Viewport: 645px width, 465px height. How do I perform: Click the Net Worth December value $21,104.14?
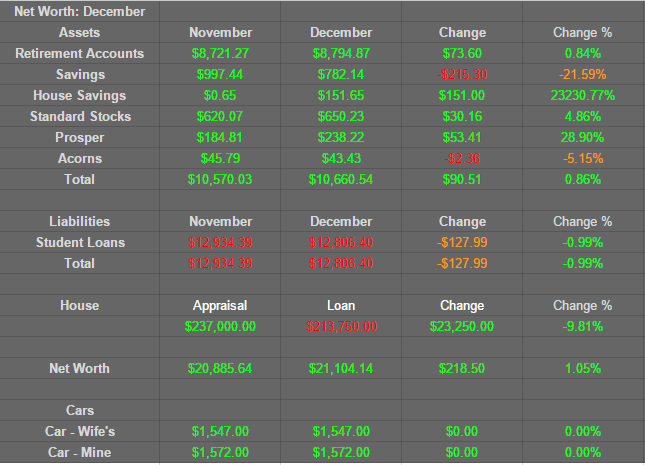pos(341,368)
